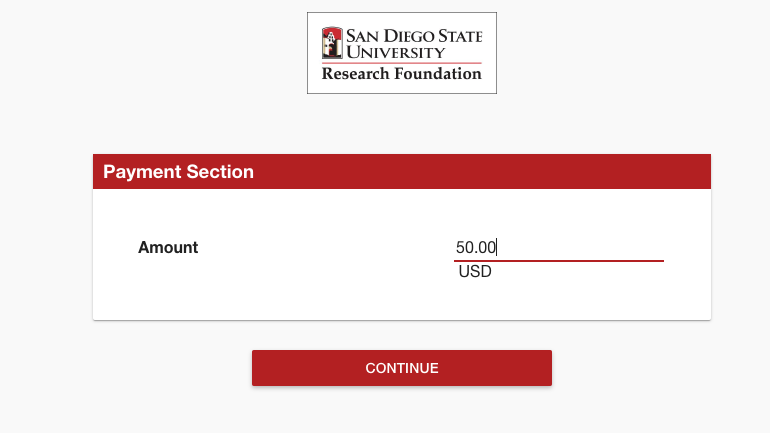Click the red line inside the university logo
Image resolution: width=770 pixels, height=433 pixels.
coord(402,63)
